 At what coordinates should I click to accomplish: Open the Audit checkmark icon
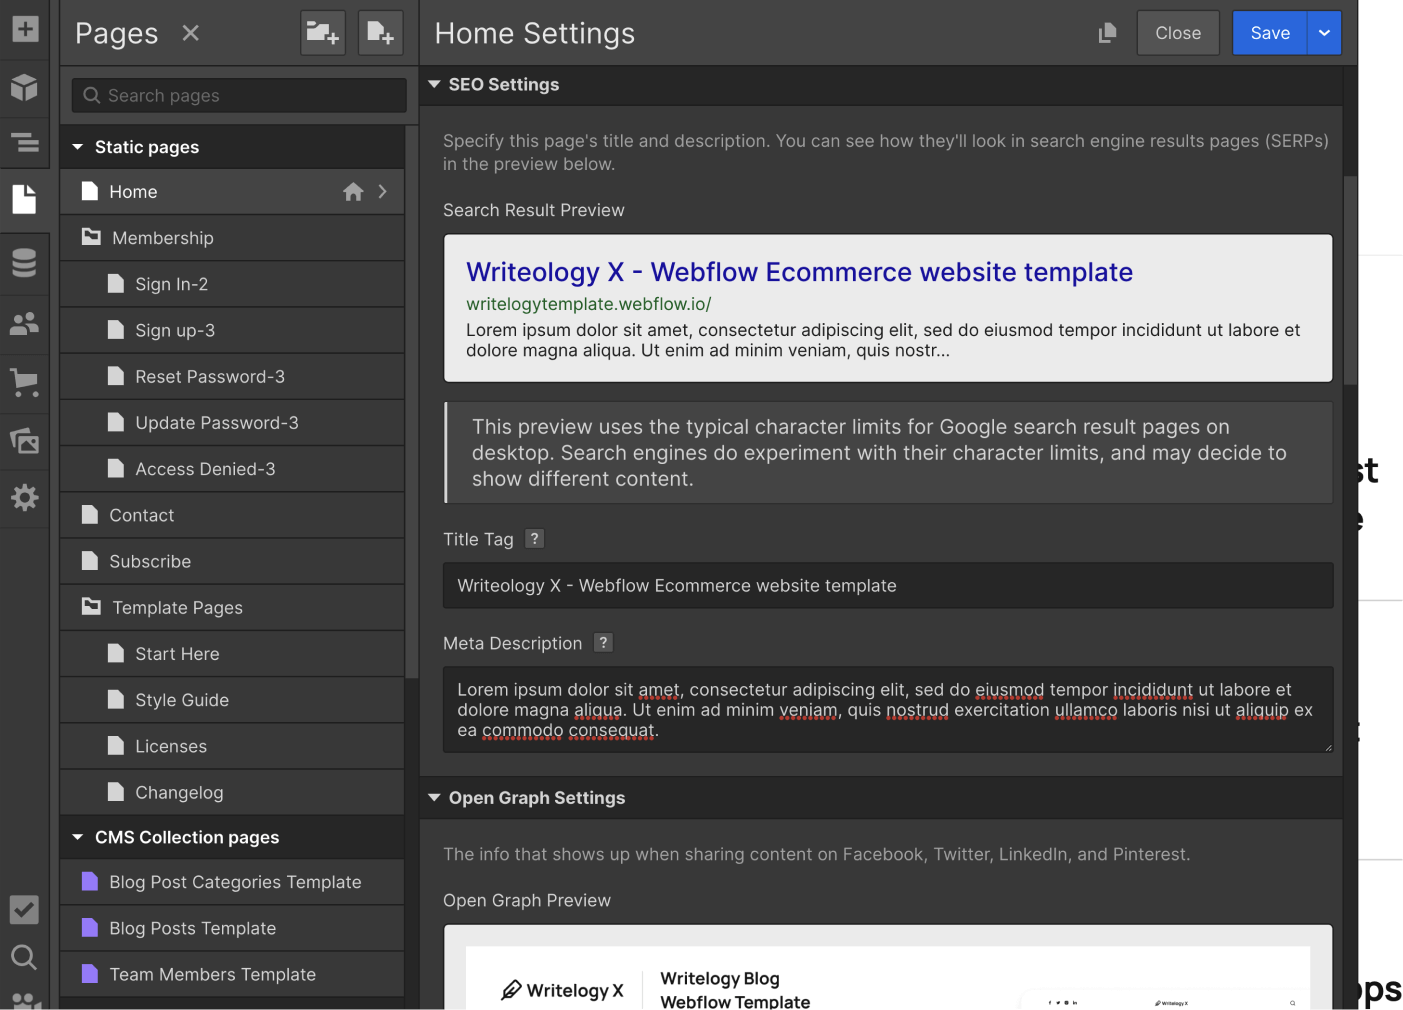click(x=24, y=909)
